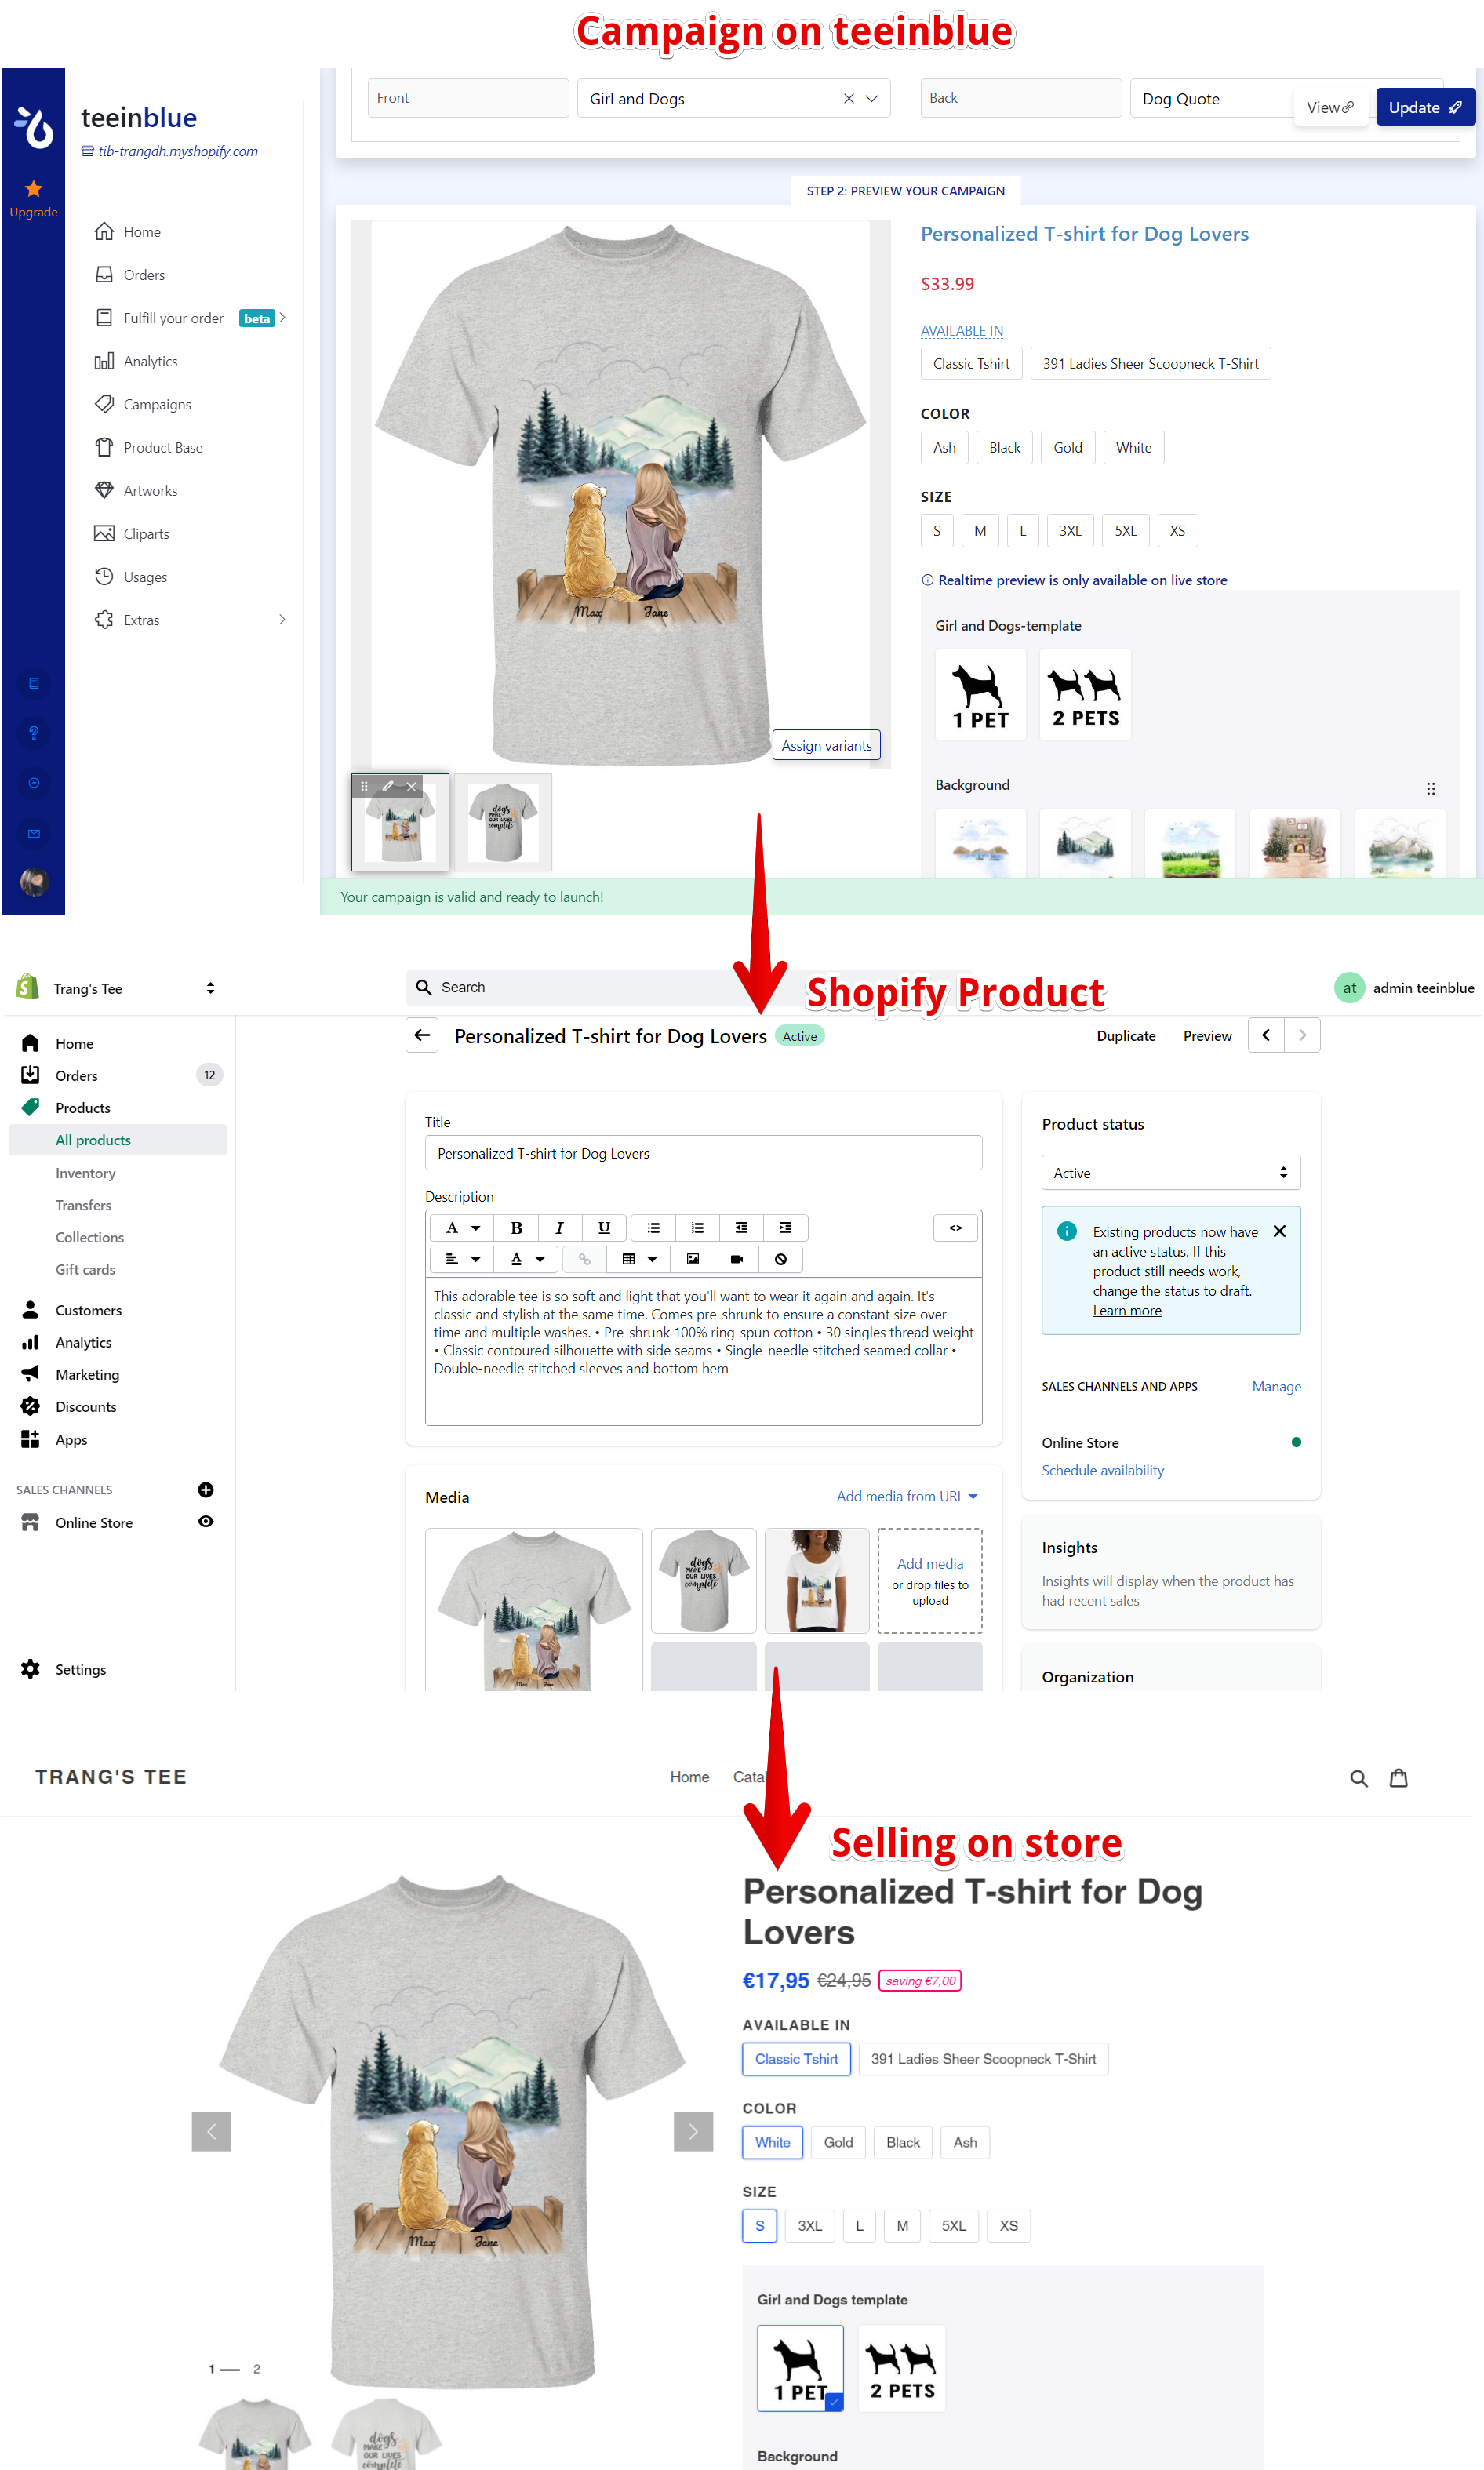Click the Upgrade star icon in teeinblue sidebar

tap(34, 189)
